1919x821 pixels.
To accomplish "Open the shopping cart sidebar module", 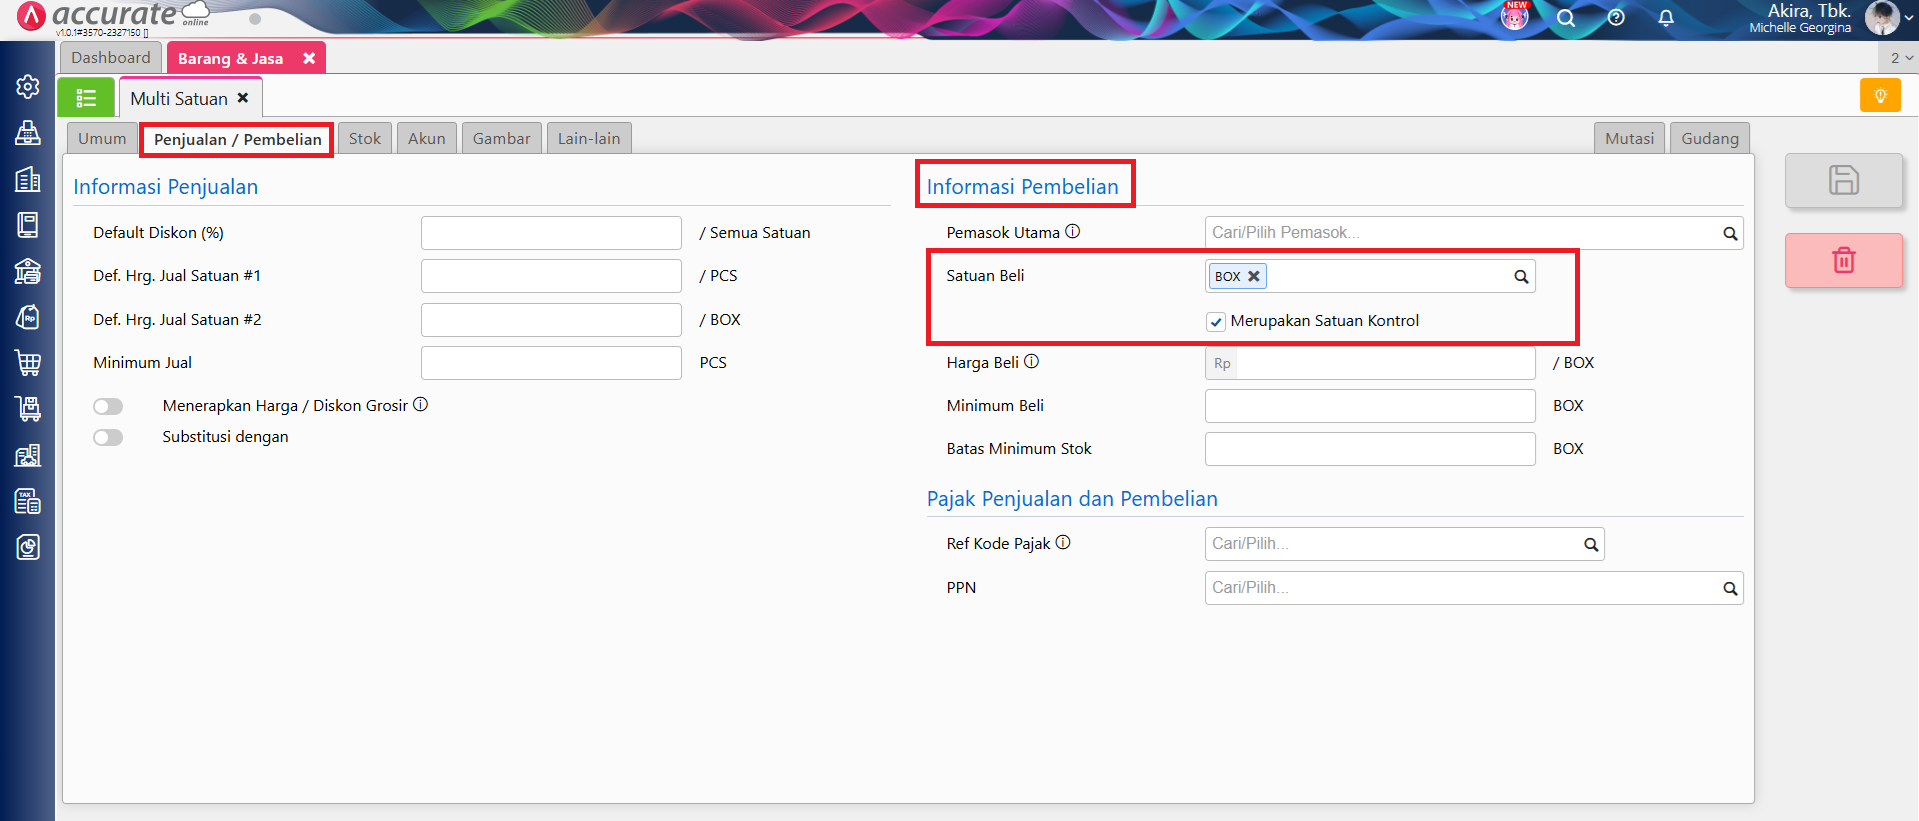I will click(x=28, y=362).
